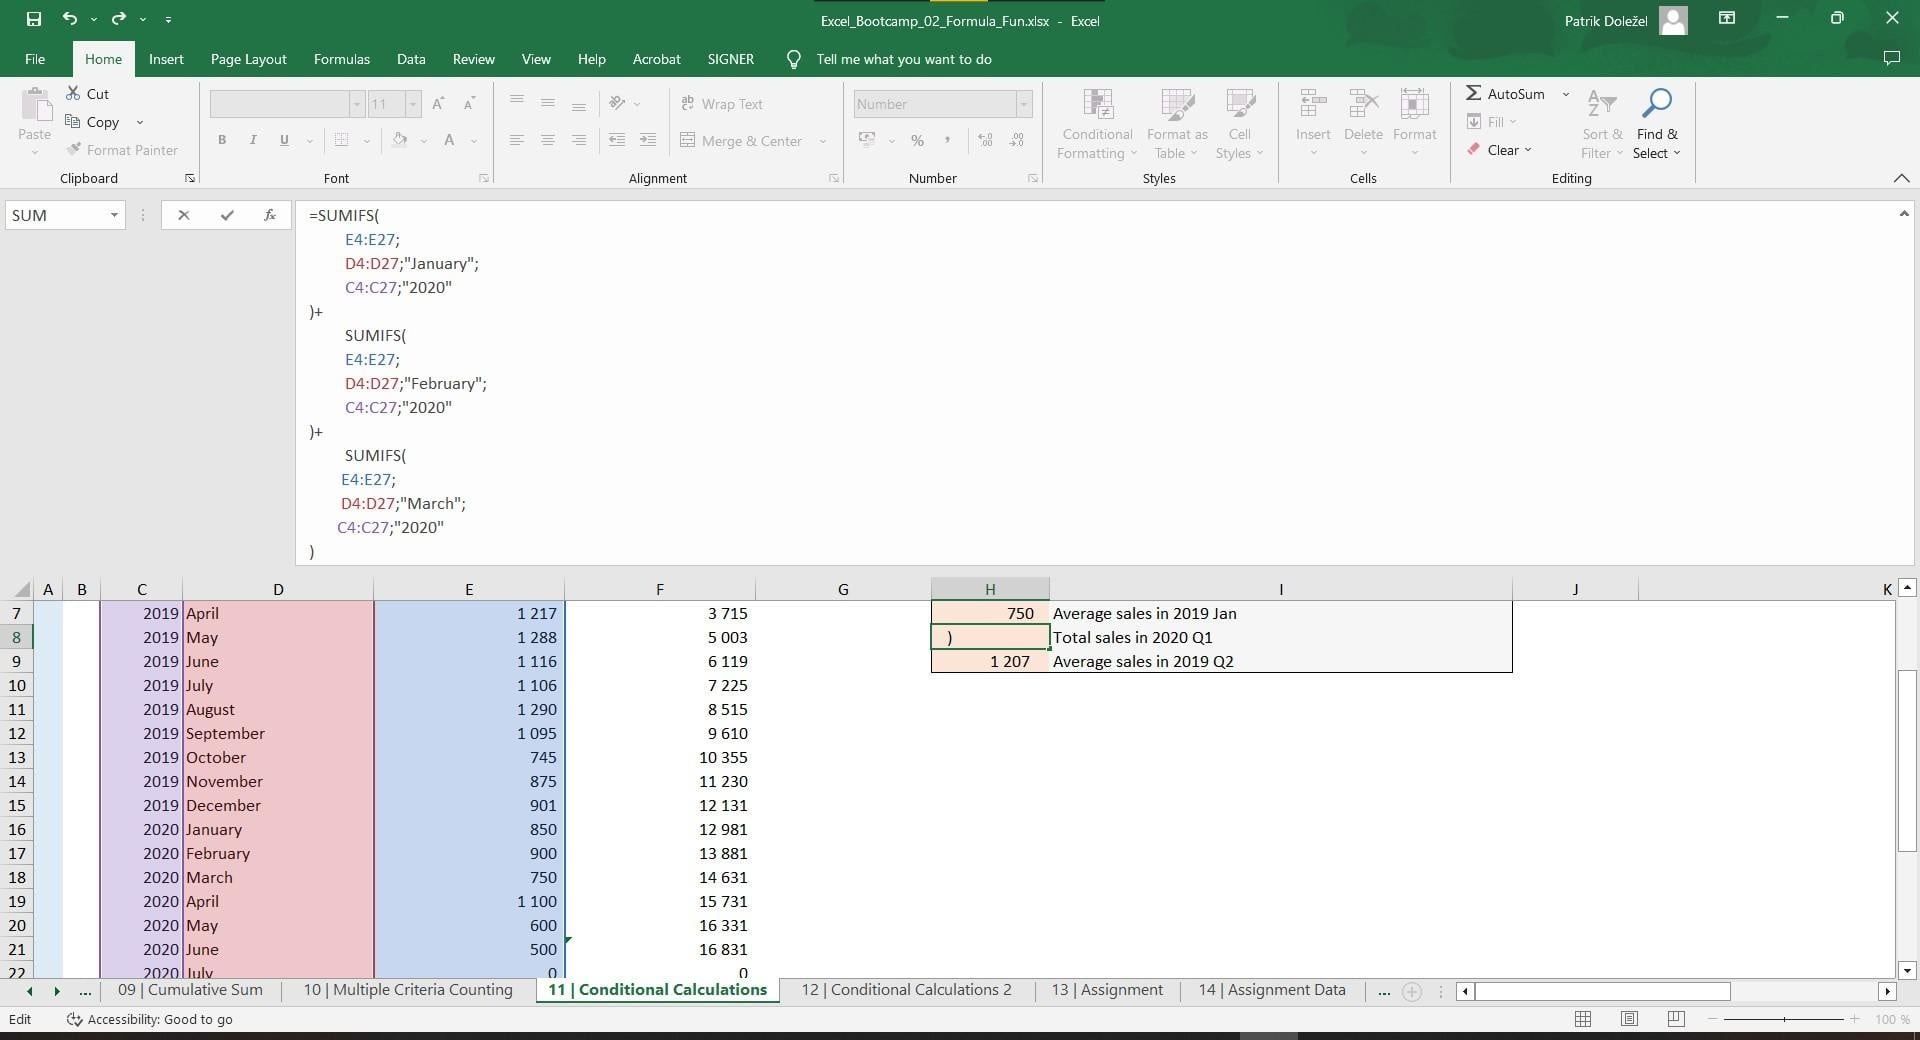Open the File menu
The height and width of the screenshot is (1040, 1920).
[x=35, y=59]
